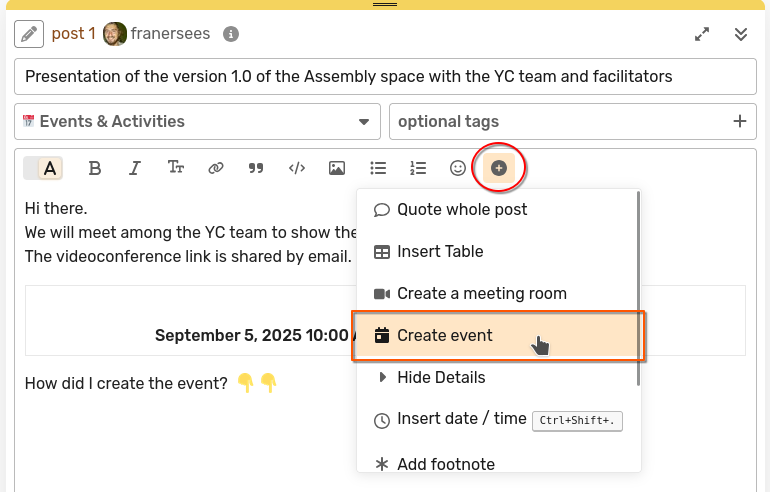Click the post title input field
This screenshot has width=770, height=492.
385,76
